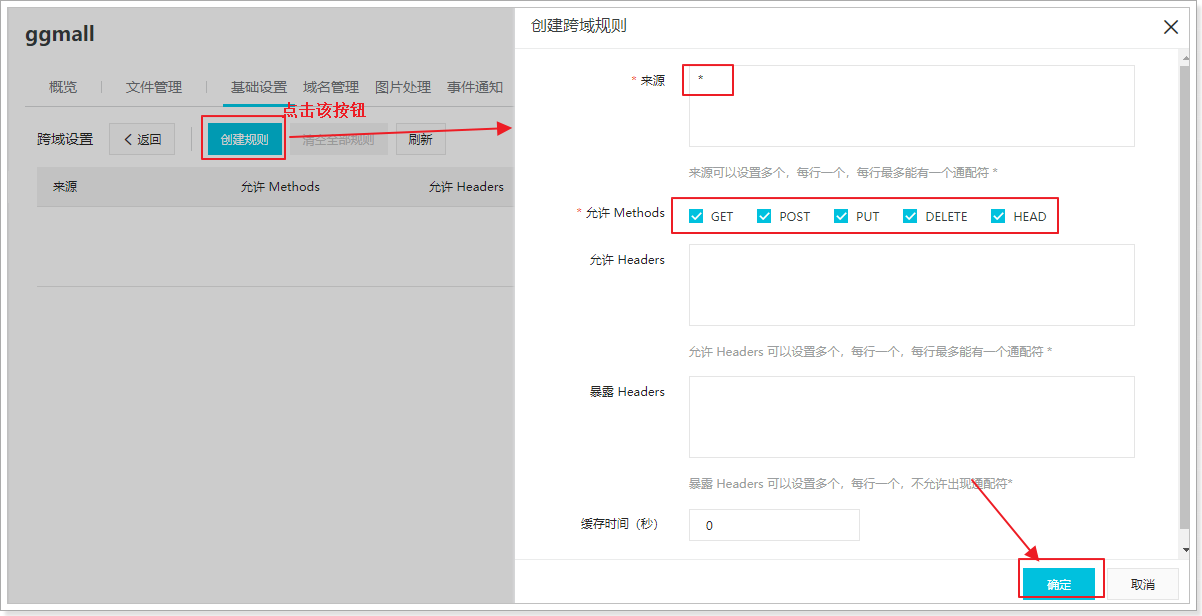Screen dimensions: 1202x616
Task: Toggle the DELETE method checkbox
Action: coord(910,216)
